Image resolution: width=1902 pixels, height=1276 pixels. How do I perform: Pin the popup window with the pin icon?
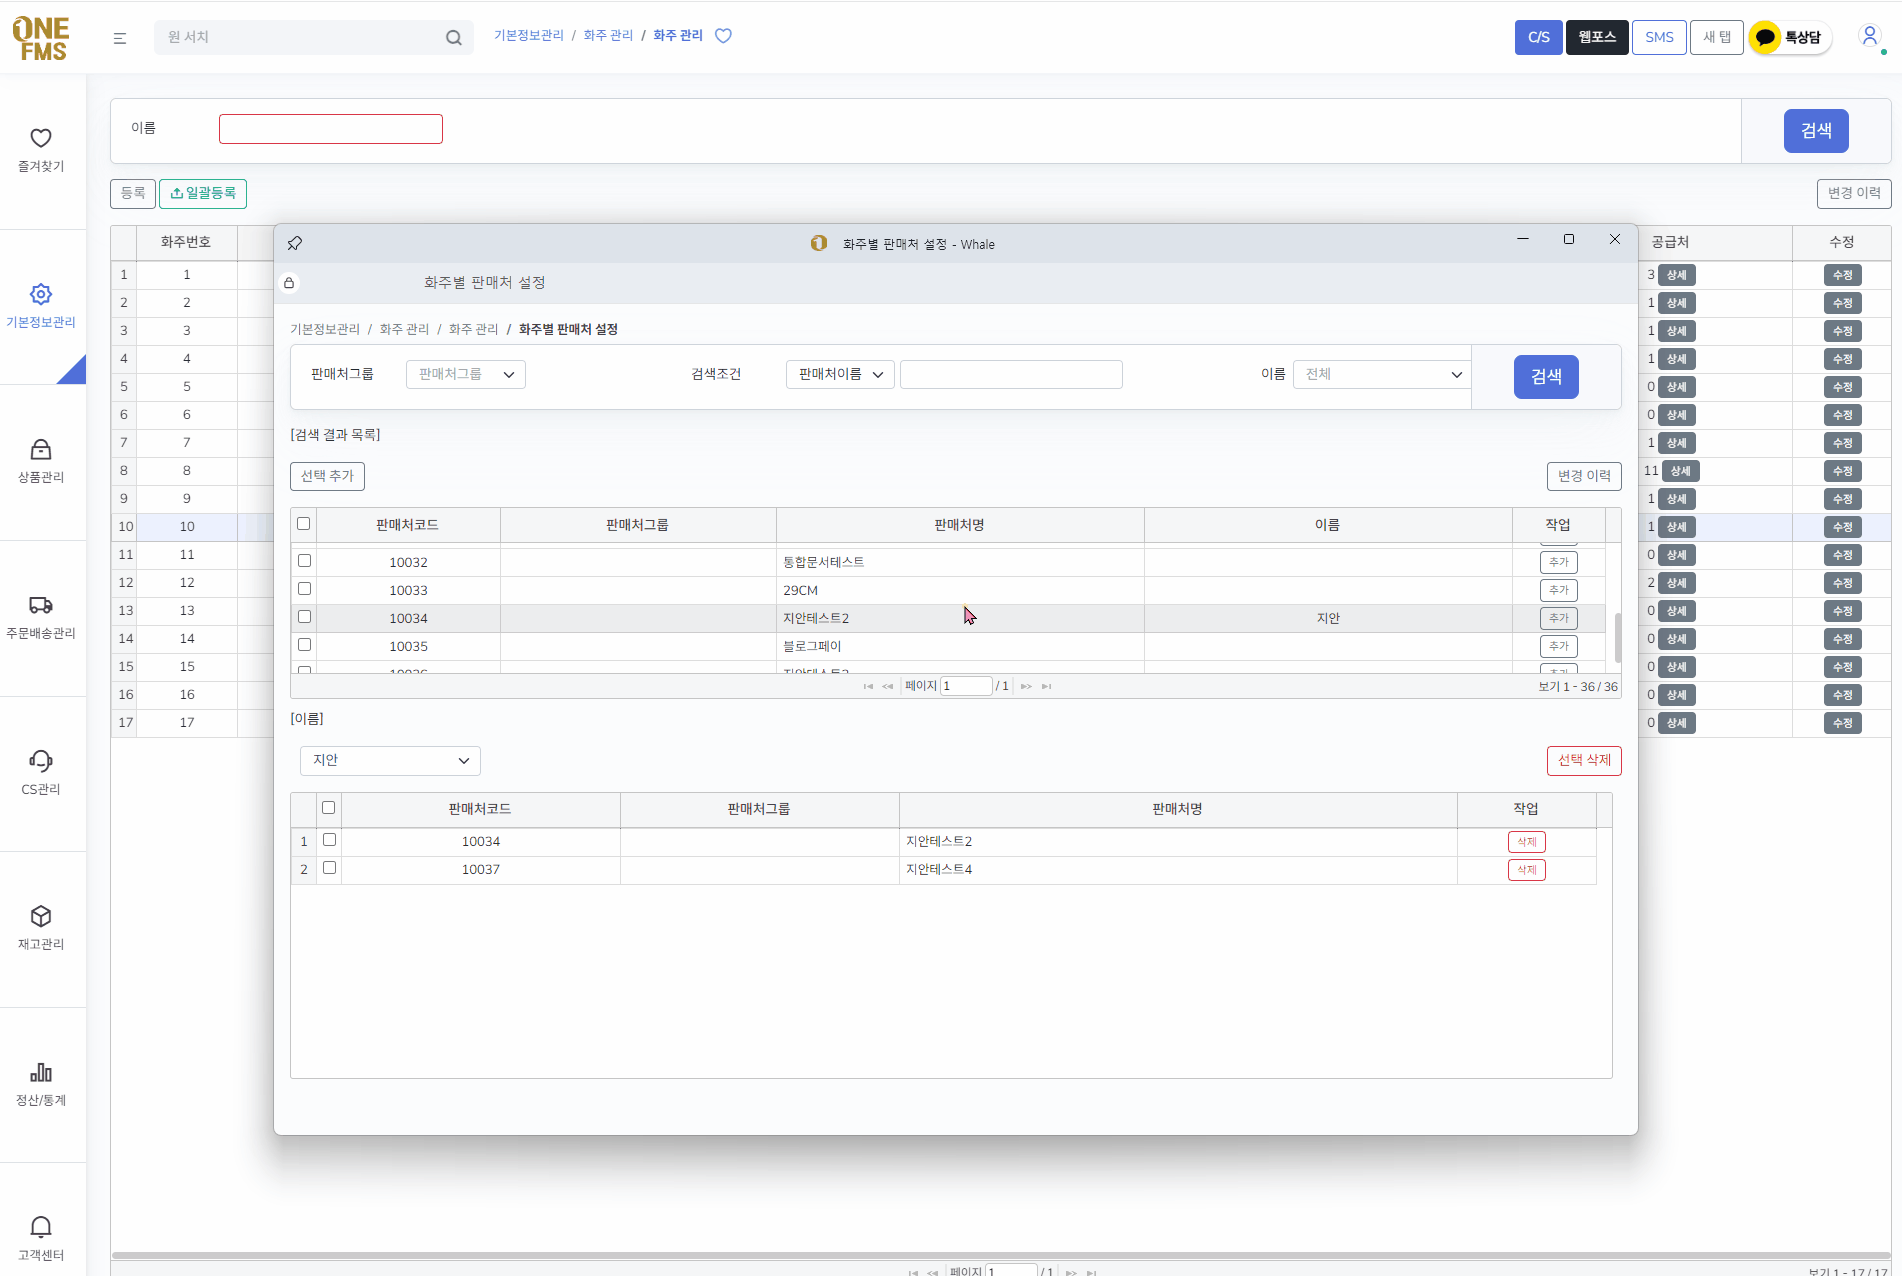pyautogui.click(x=294, y=243)
